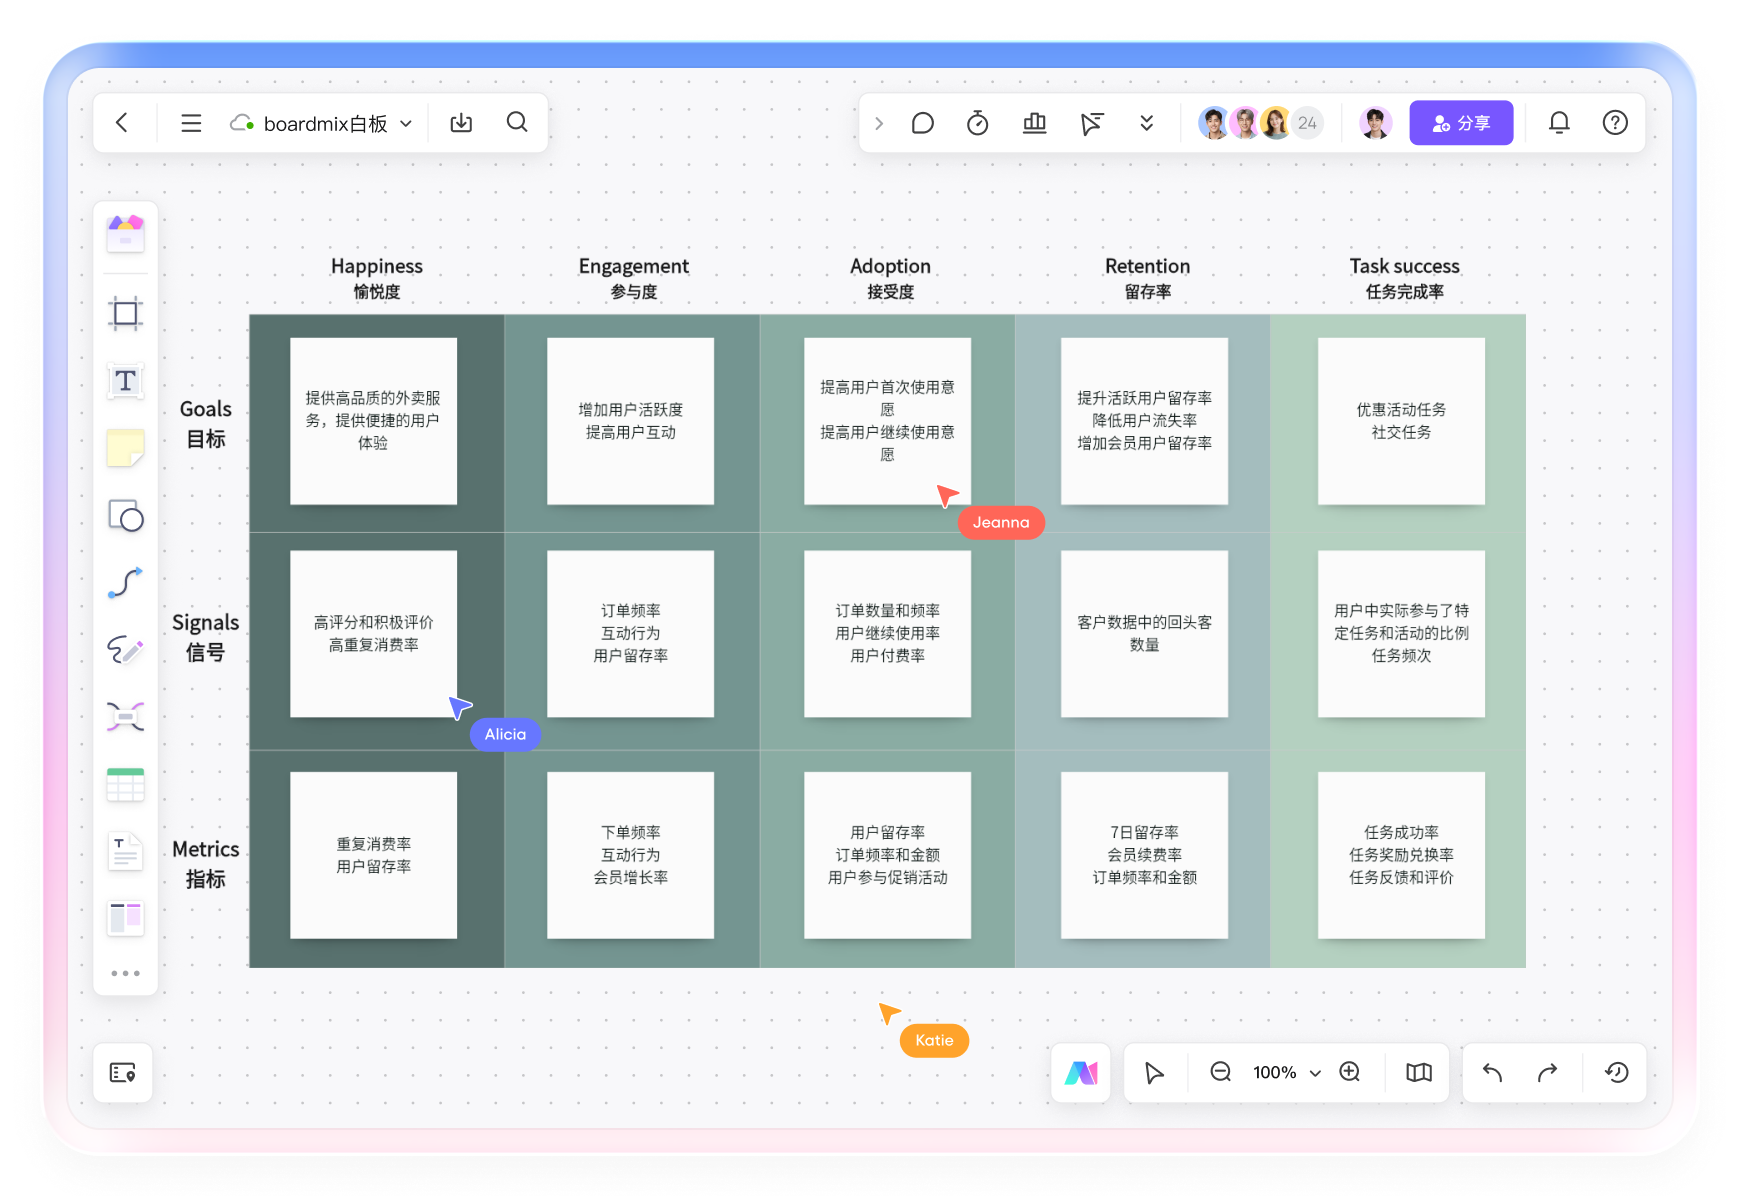Select the Frame tool in left sidebar
Image resolution: width=1740 pixels, height=1196 pixels.
pos(125,314)
